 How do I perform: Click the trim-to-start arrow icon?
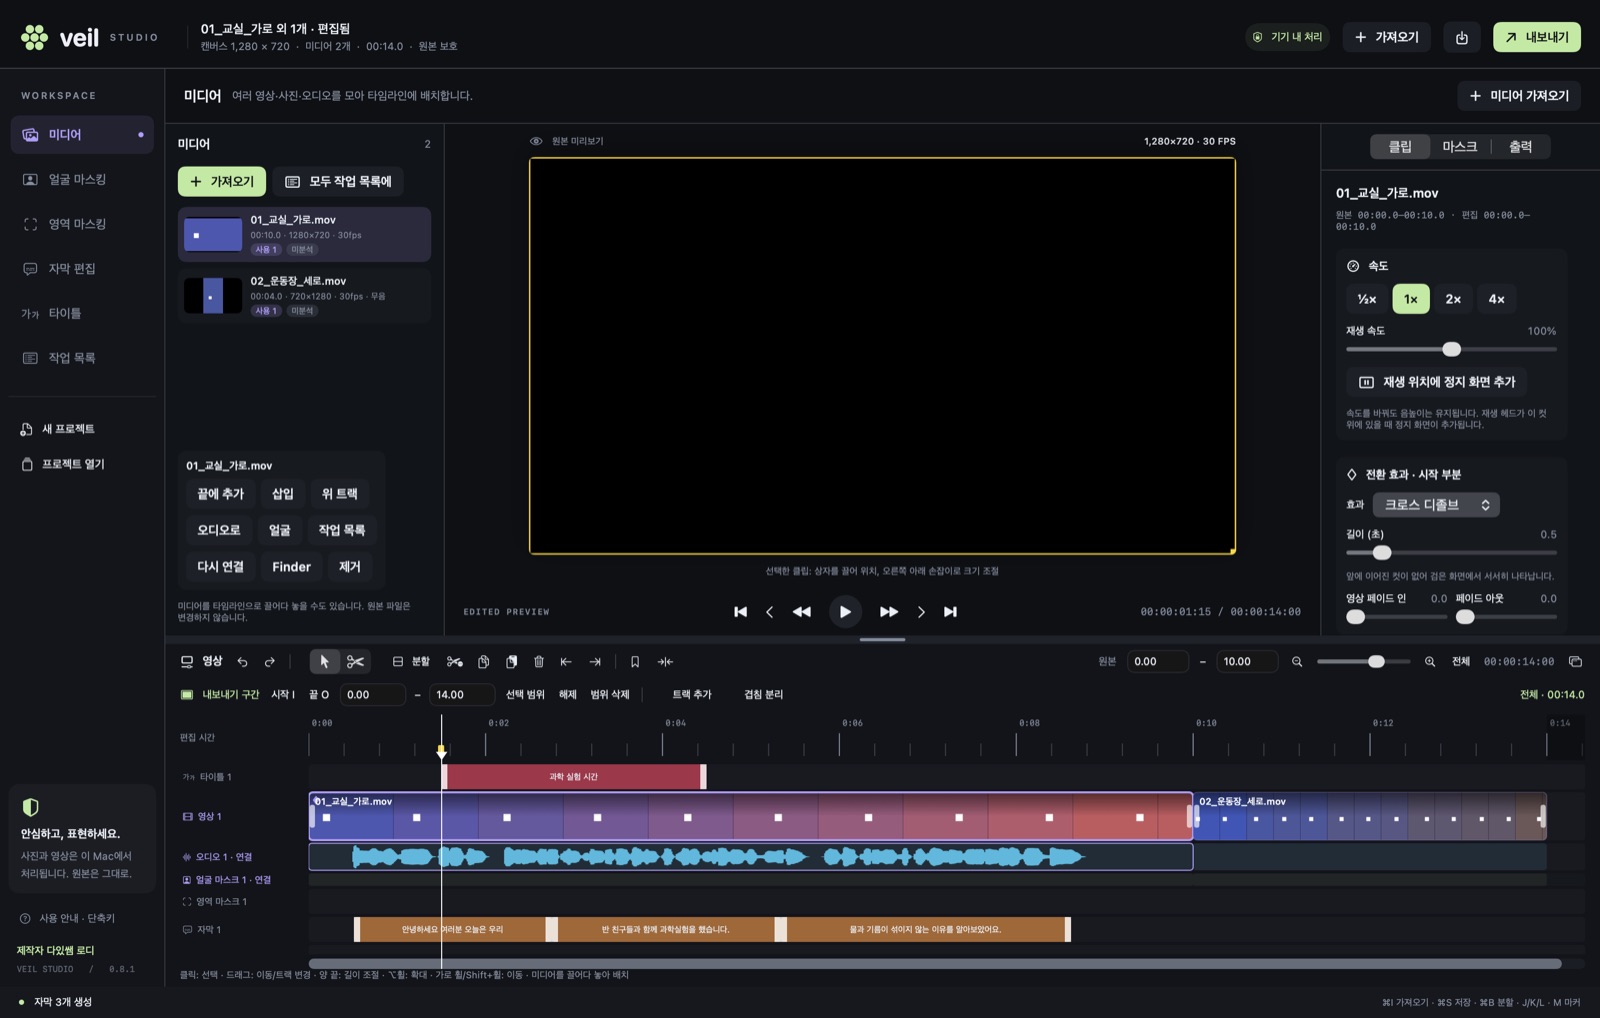(x=566, y=662)
